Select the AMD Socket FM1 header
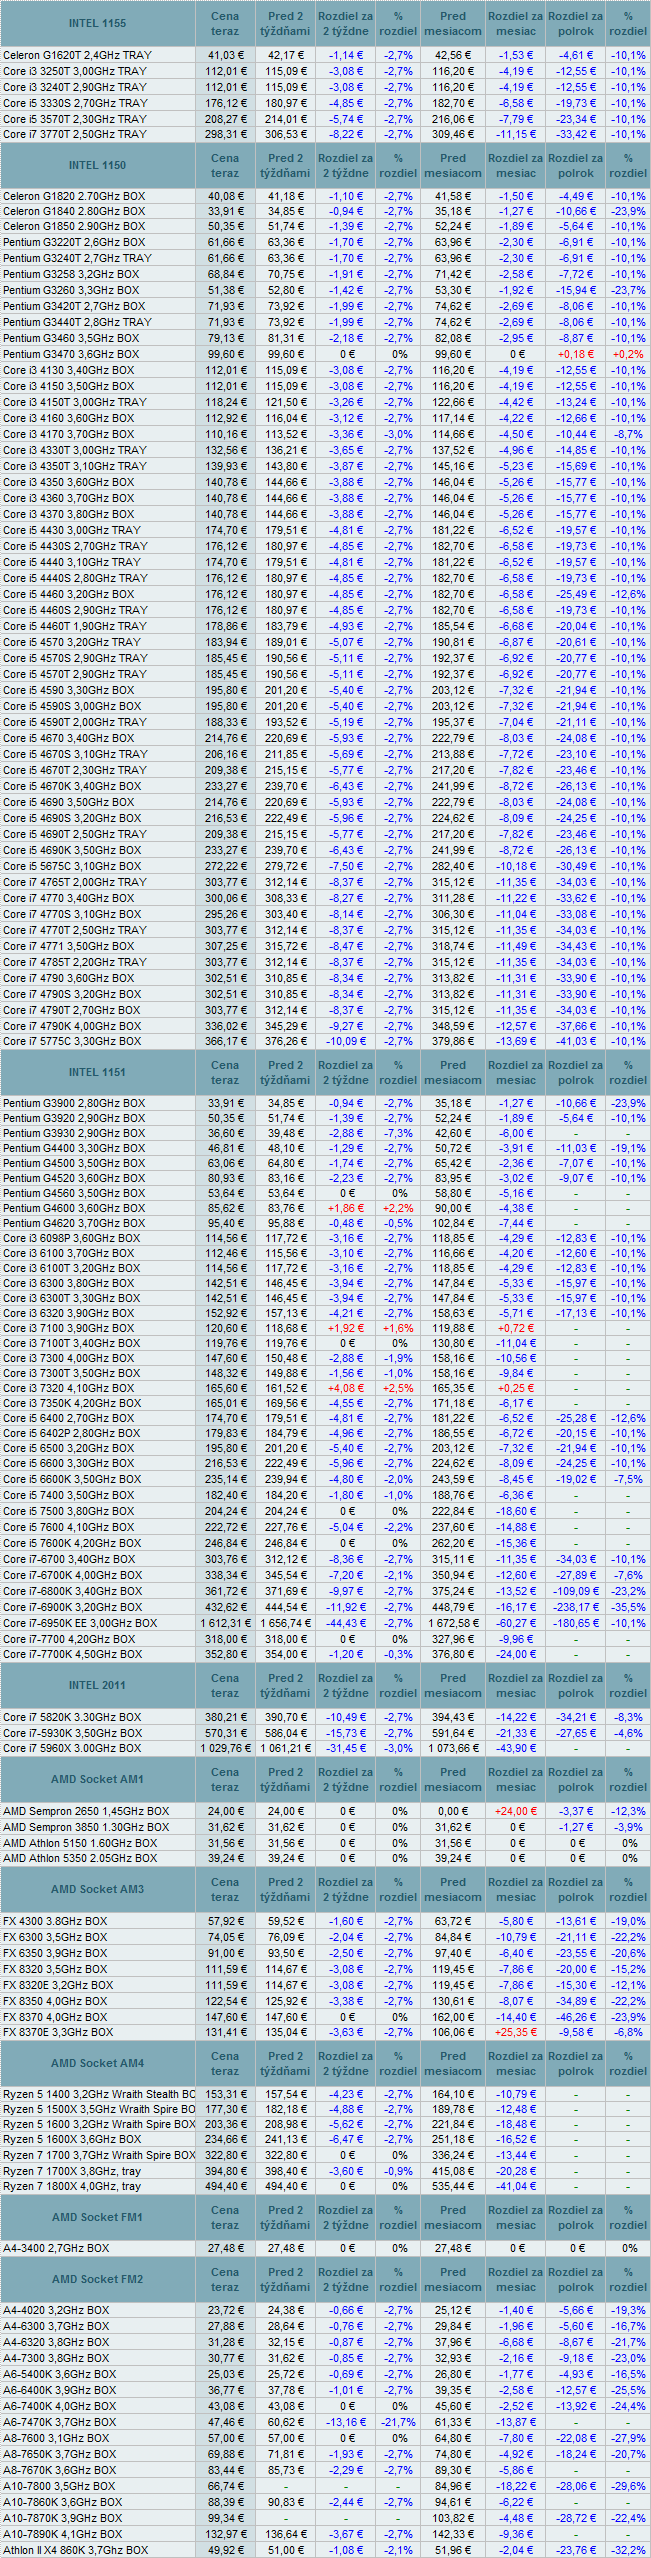The width and height of the screenshot is (651, 2558). (97, 2217)
